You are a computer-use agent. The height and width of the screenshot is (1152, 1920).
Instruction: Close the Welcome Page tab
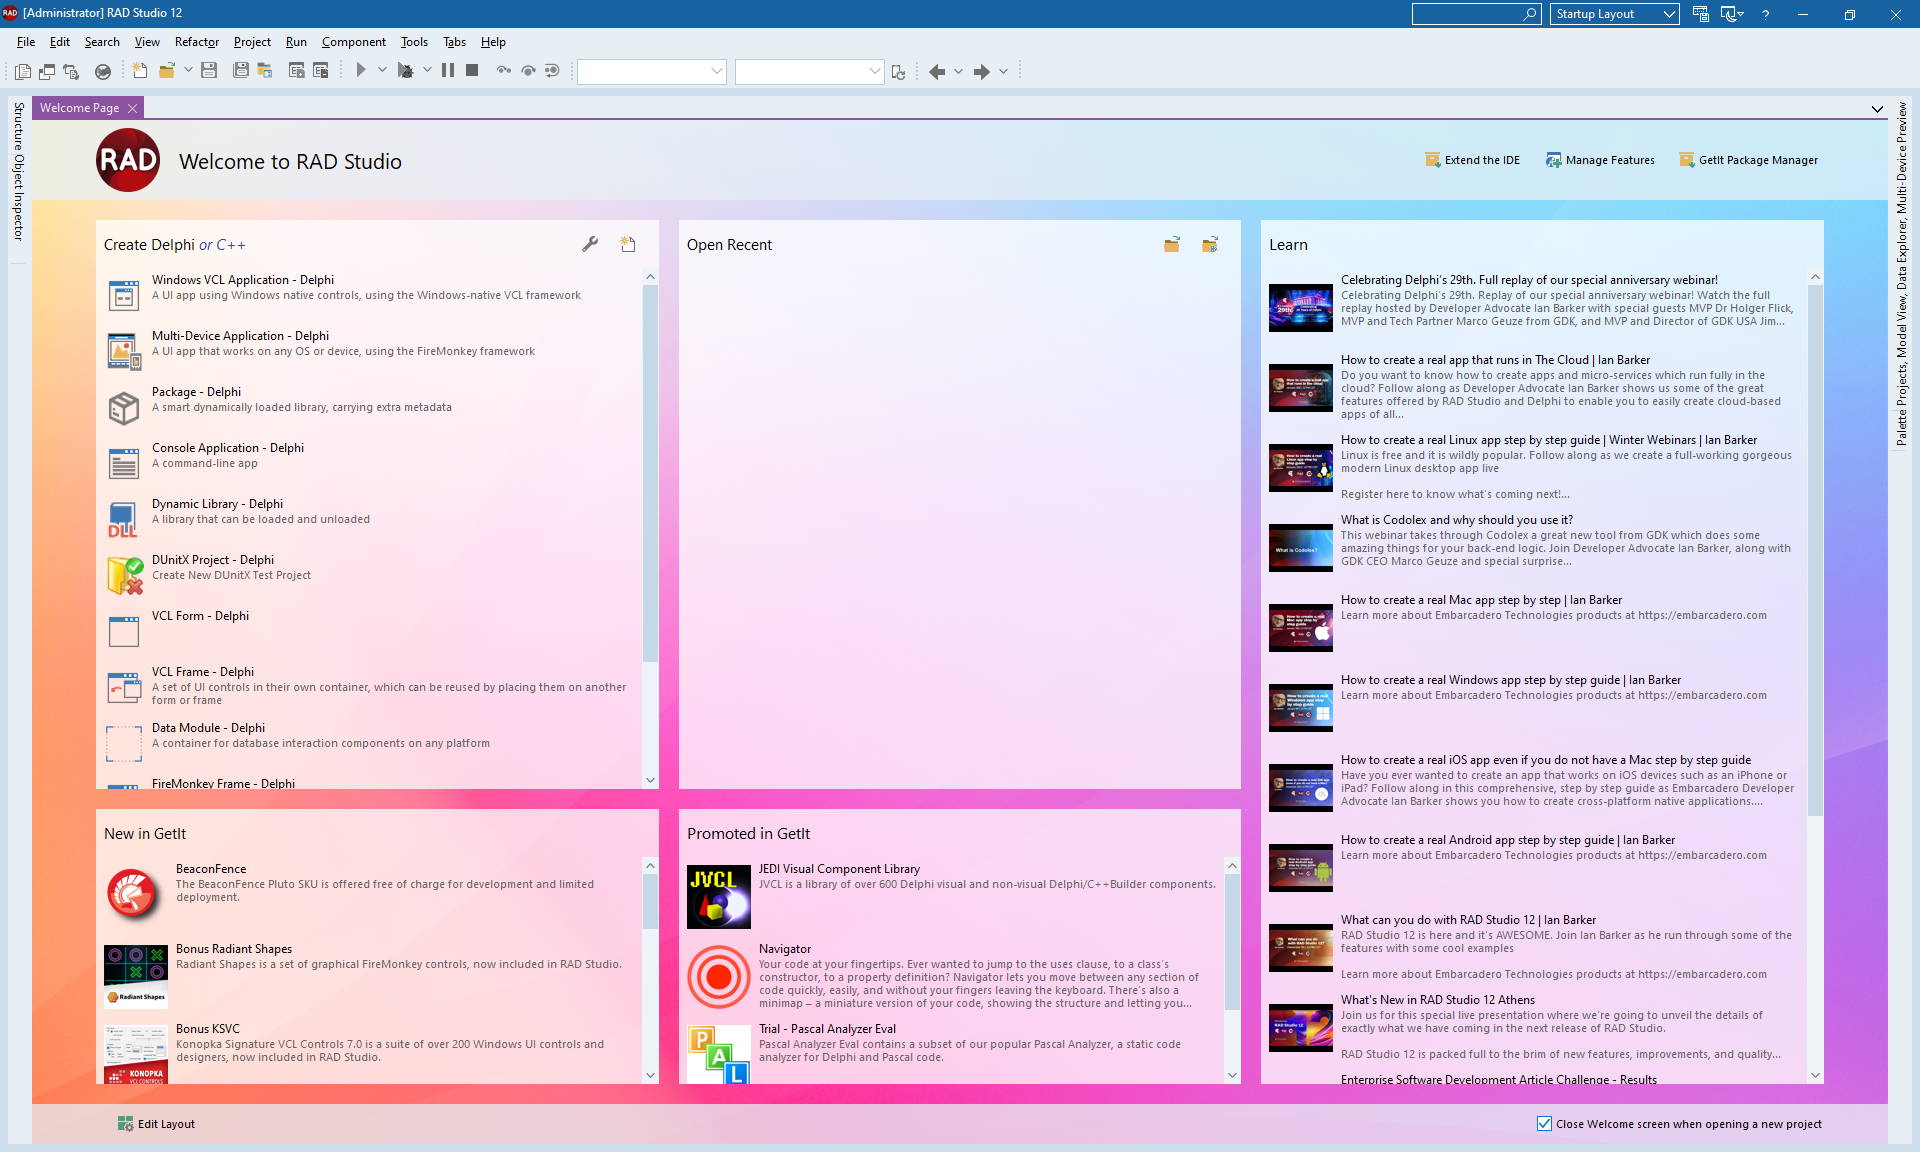[x=132, y=108]
